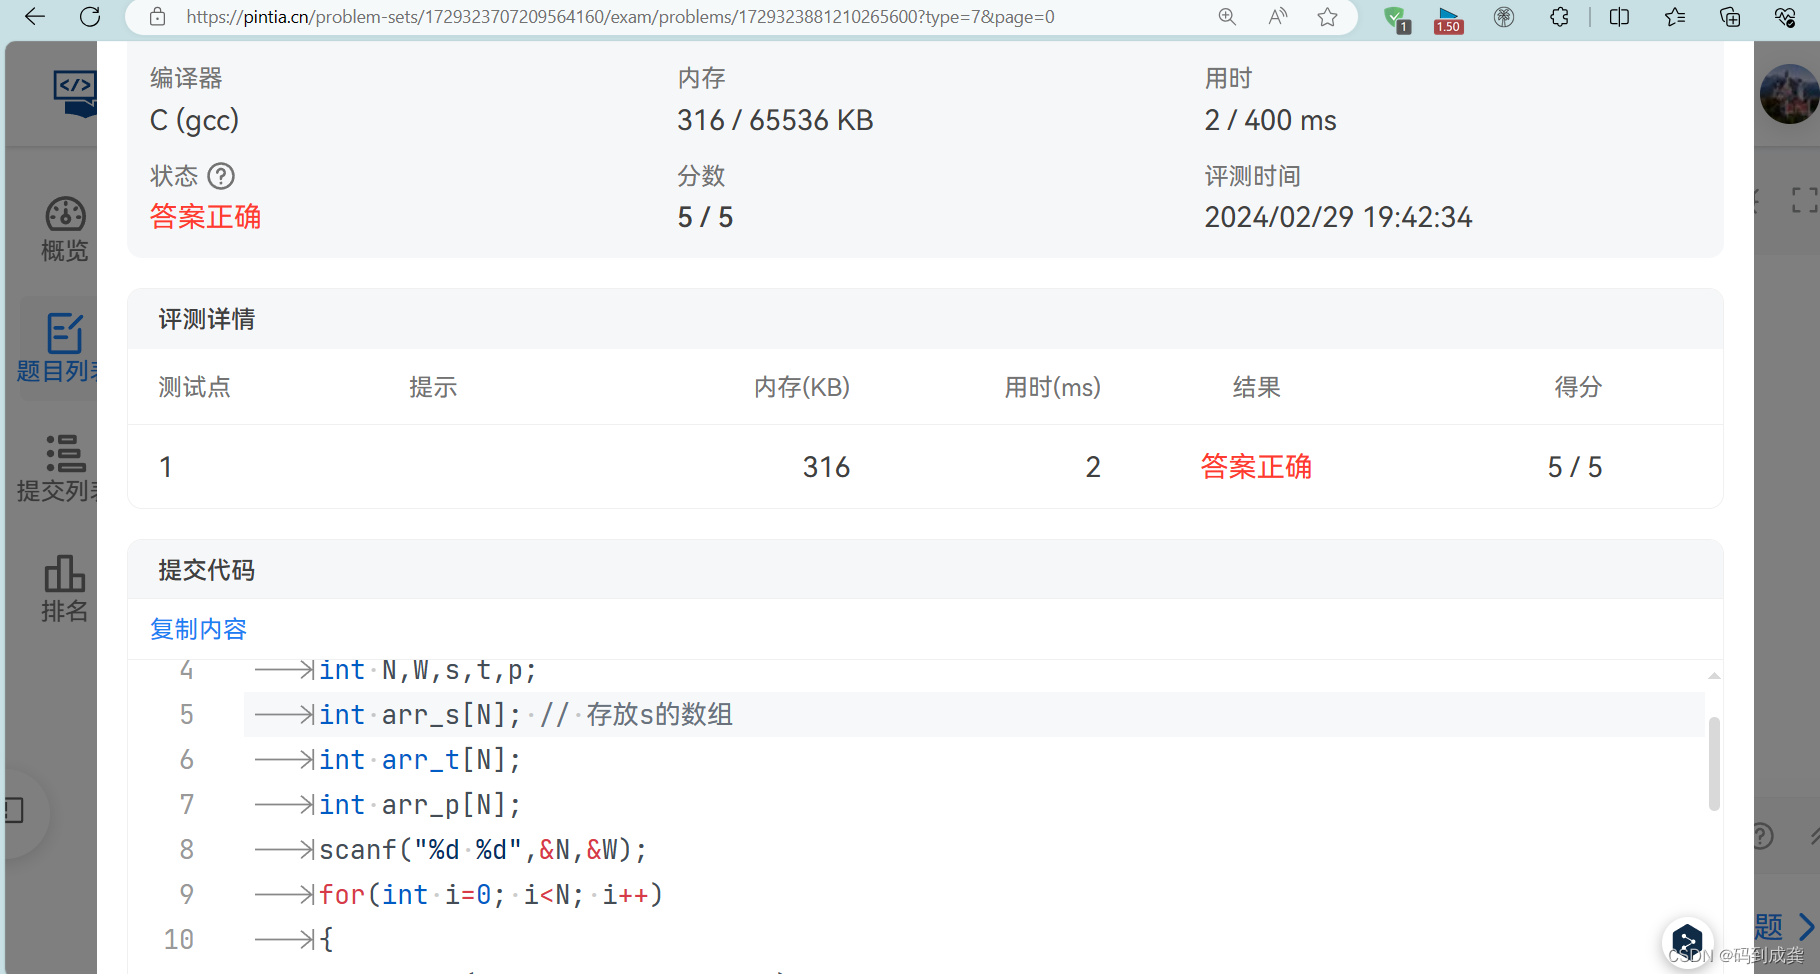Open the collections icon

point(1730,17)
